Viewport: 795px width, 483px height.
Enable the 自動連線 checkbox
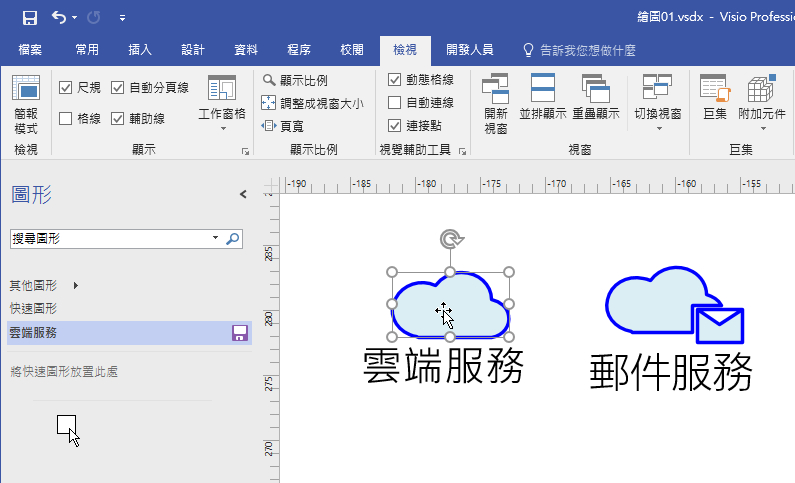394,103
